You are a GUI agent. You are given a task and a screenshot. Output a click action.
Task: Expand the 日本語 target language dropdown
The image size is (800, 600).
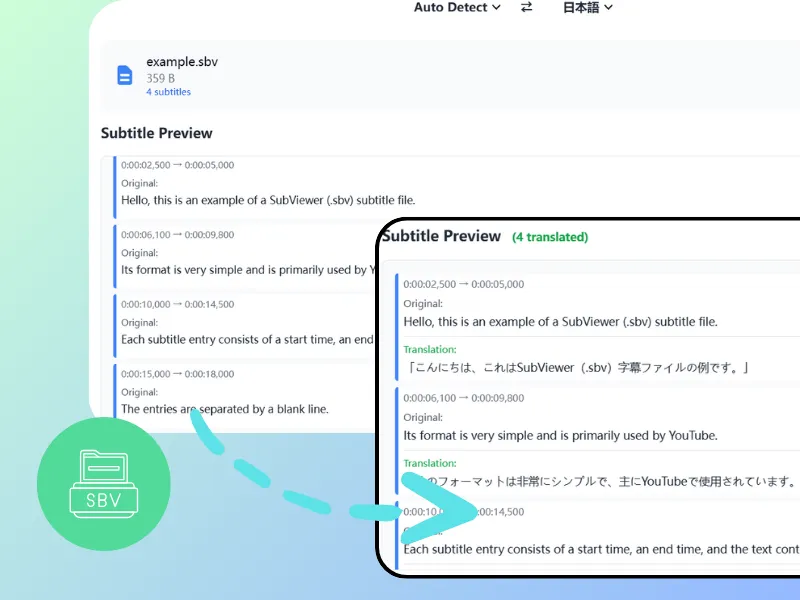[588, 8]
